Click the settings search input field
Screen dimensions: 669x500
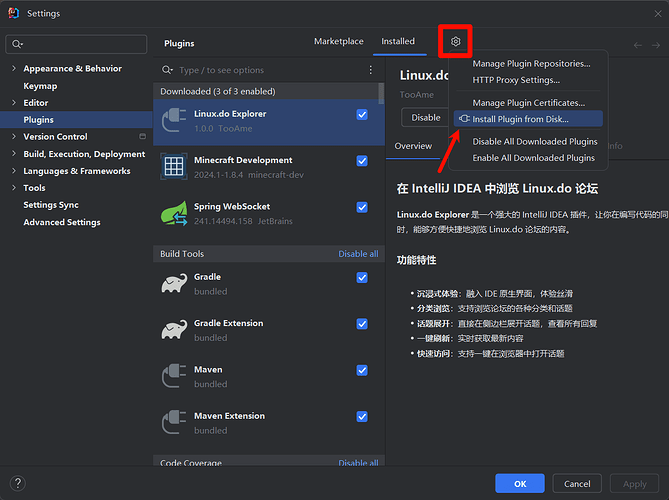click(x=76, y=44)
